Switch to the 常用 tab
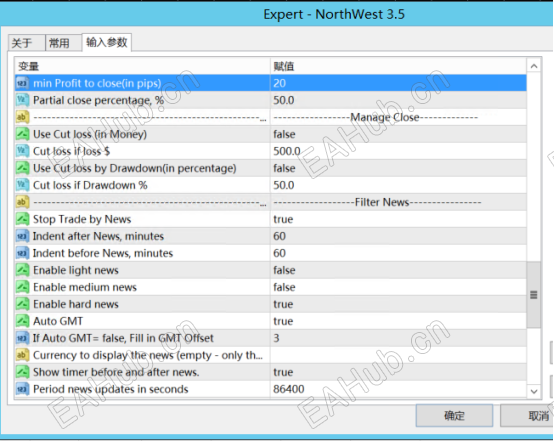Screen dimensions: 554x442 point(63,43)
